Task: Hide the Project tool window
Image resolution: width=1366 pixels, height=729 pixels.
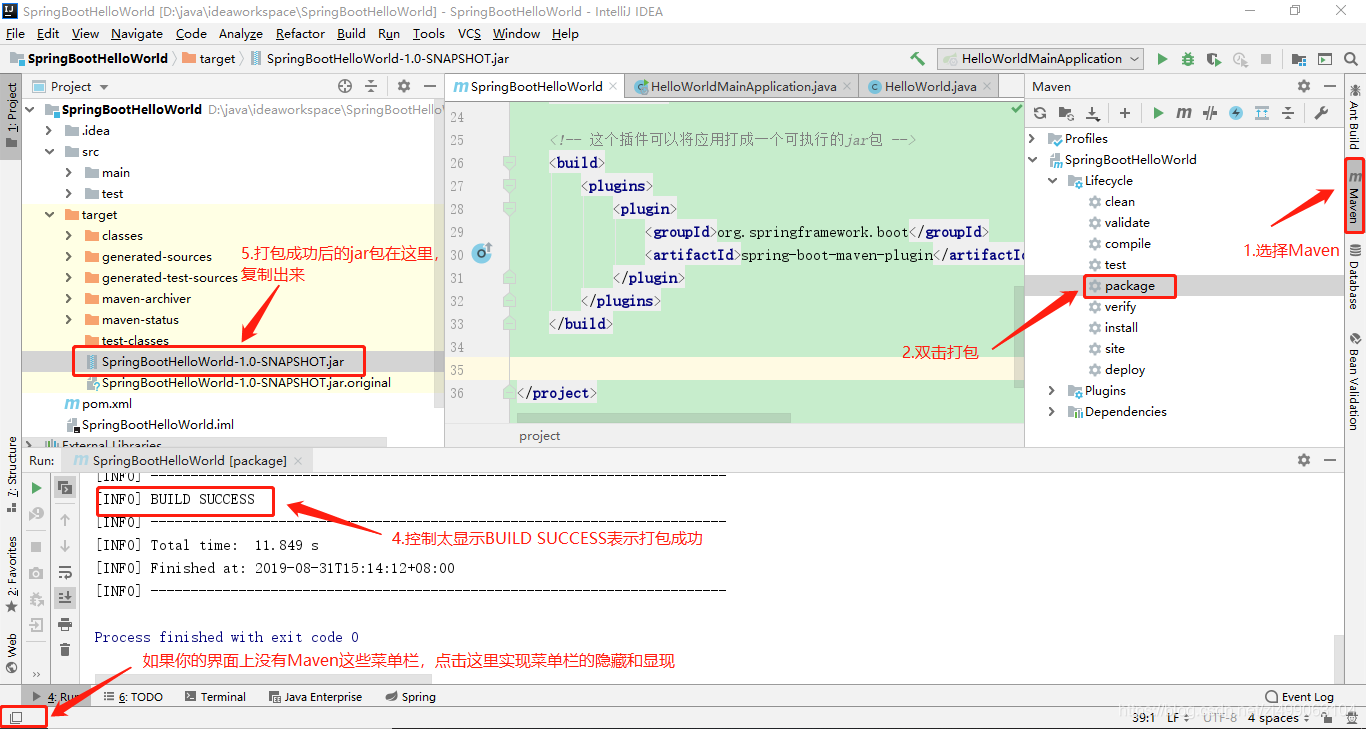Action: [x=430, y=86]
